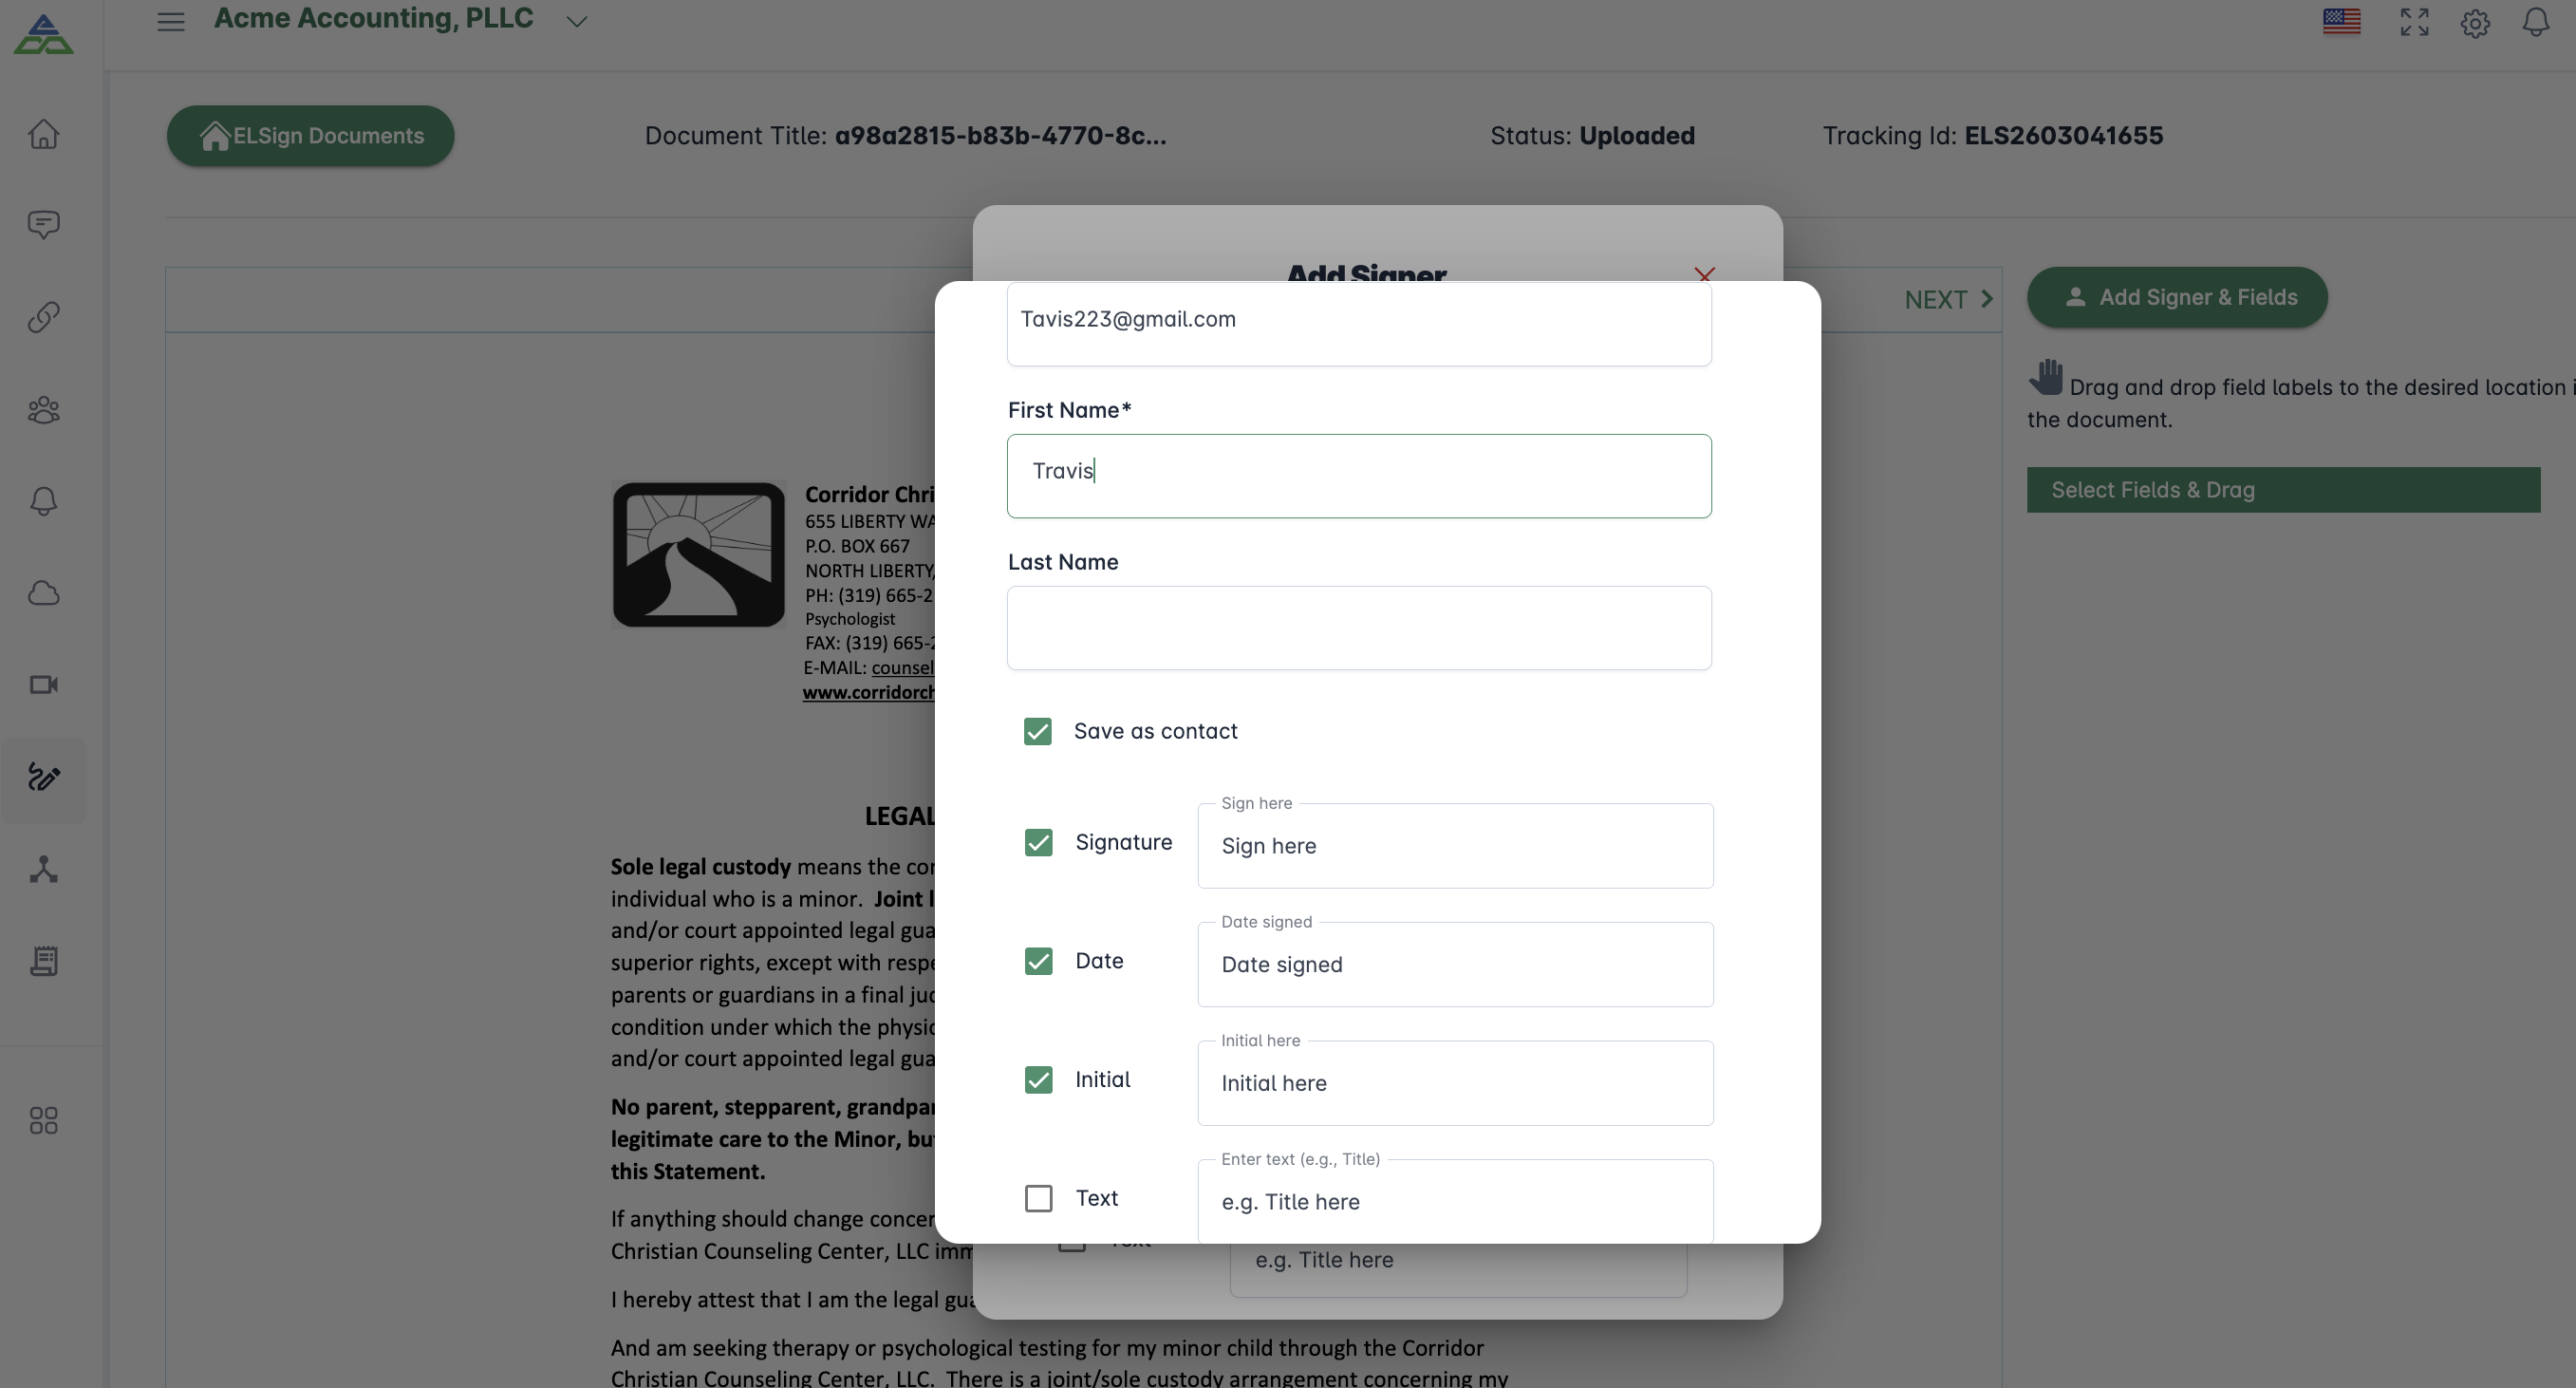Enable the Text field checkbox
The width and height of the screenshot is (2576, 1388).
click(x=1038, y=1198)
